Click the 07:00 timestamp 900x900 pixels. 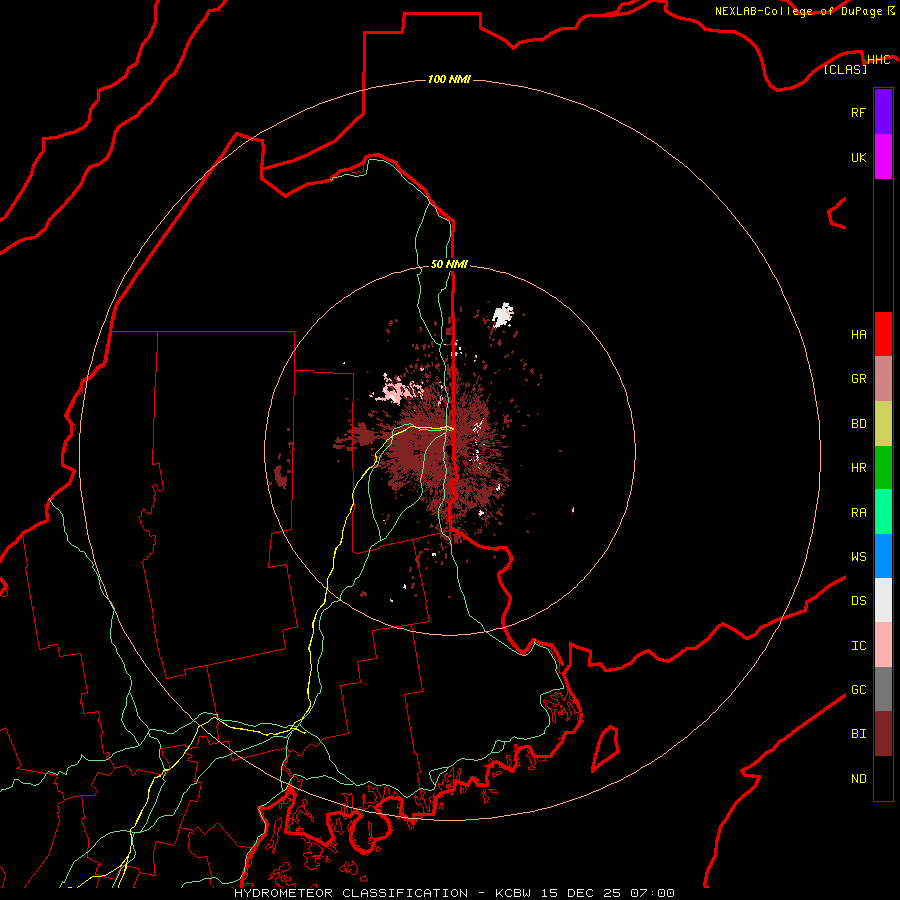point(652,893)
